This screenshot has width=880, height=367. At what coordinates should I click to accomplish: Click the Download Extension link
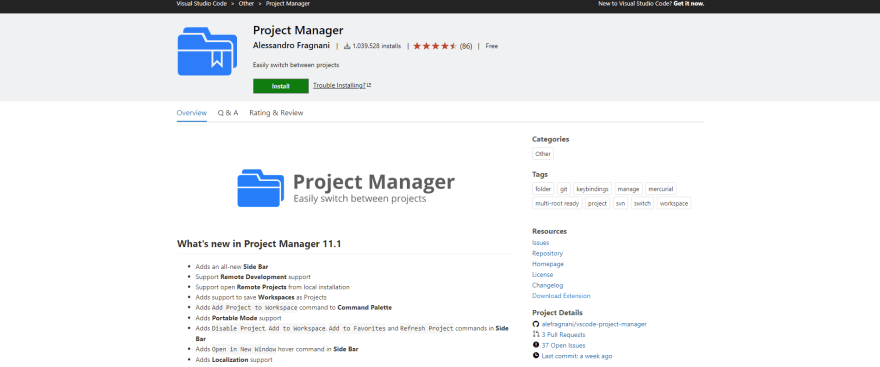tap(561, 296)
